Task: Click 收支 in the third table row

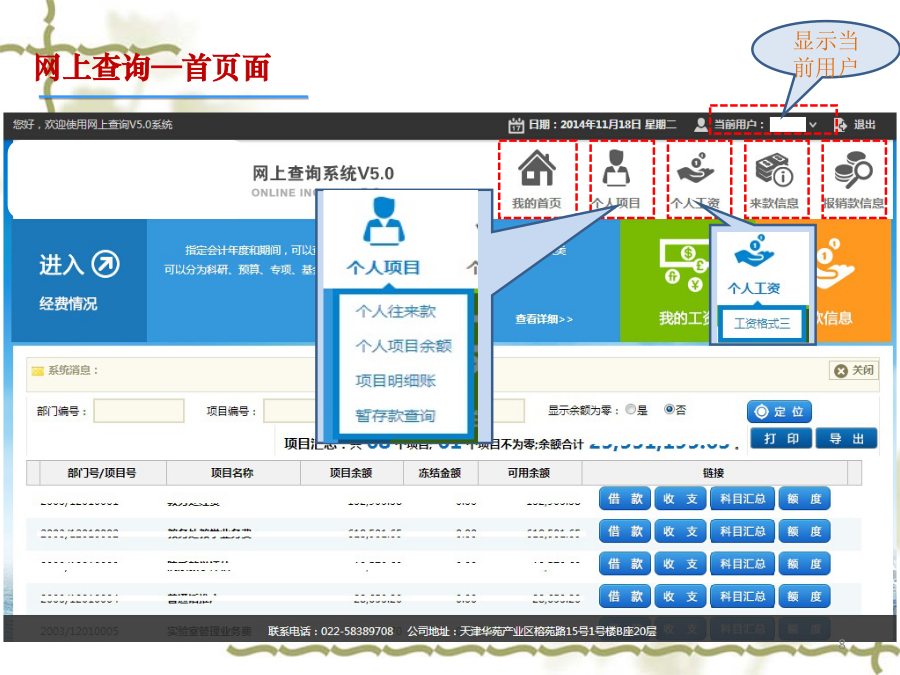Action: [x=680, y=564]
